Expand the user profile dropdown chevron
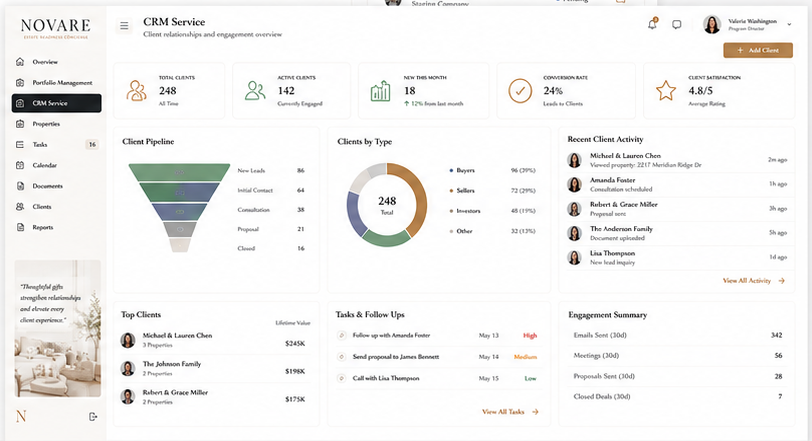The height and width of the screenshot is (441, 812). click(789, 24)
